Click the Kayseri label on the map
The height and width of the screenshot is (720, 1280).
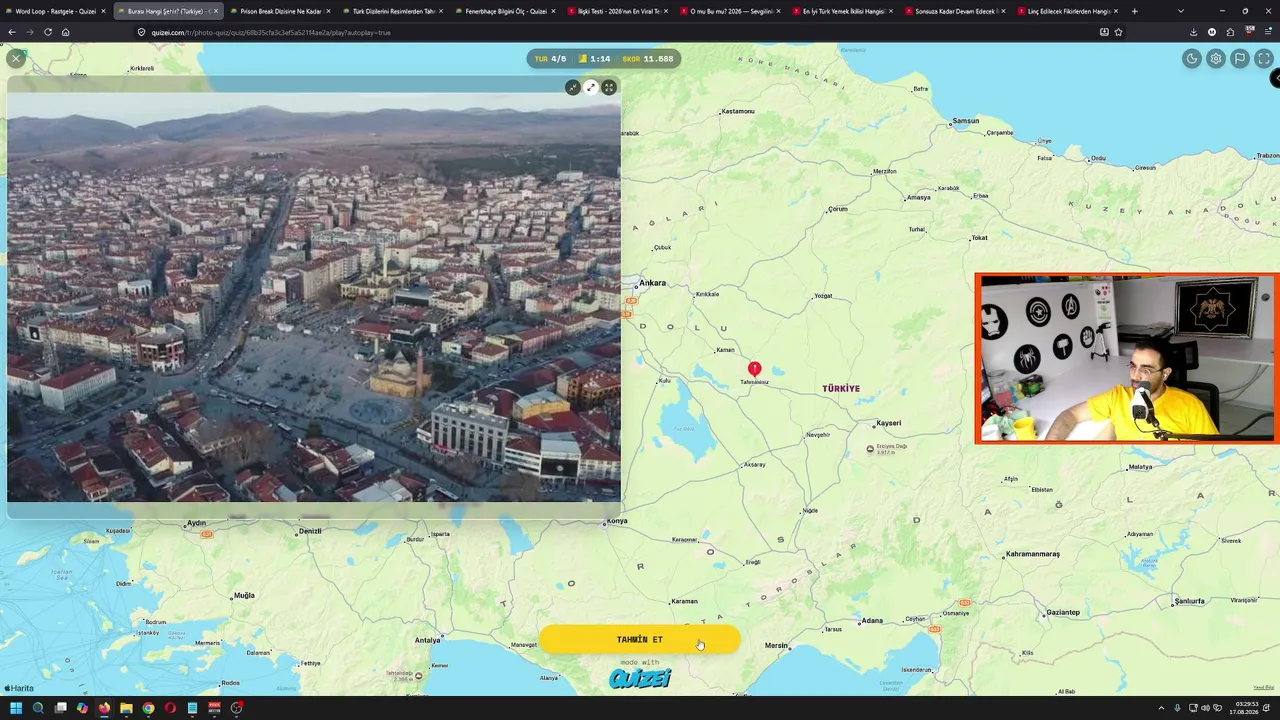coord(888,423)
